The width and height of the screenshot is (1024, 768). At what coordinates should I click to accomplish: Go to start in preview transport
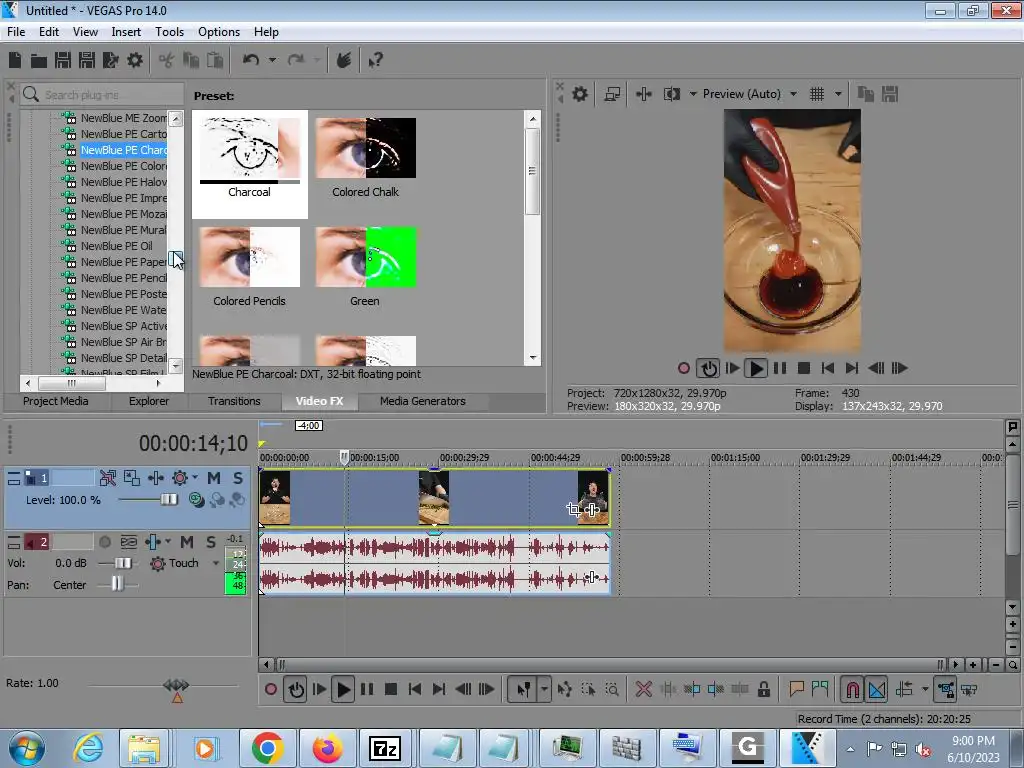click(x=827, y=368)
